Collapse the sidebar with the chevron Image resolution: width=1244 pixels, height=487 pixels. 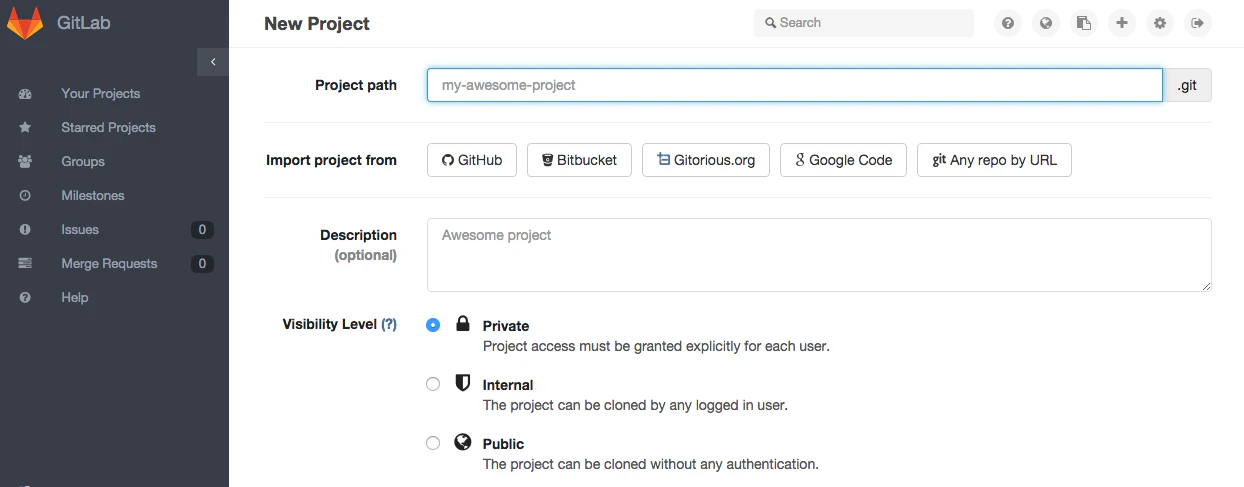click(x=212, y=62)
